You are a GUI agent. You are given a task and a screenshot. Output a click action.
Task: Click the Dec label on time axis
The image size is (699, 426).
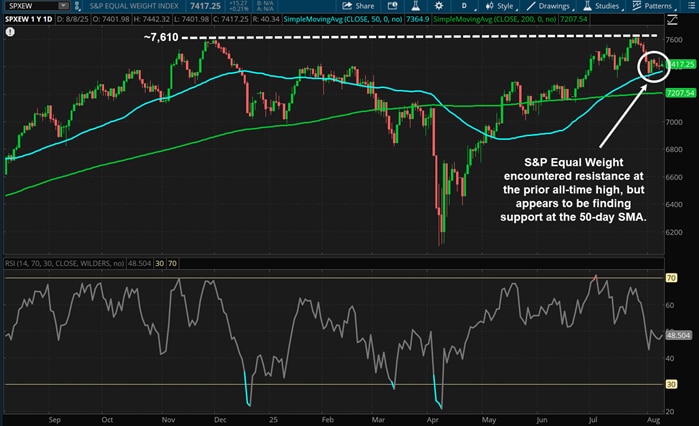pos(220,420)
